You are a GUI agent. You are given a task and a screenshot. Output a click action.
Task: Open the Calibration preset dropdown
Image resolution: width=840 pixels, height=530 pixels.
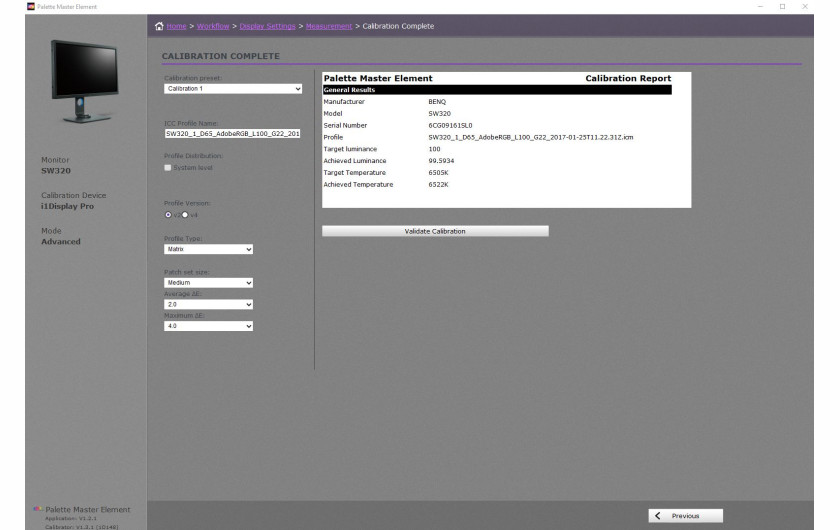(x=233, y=88)
